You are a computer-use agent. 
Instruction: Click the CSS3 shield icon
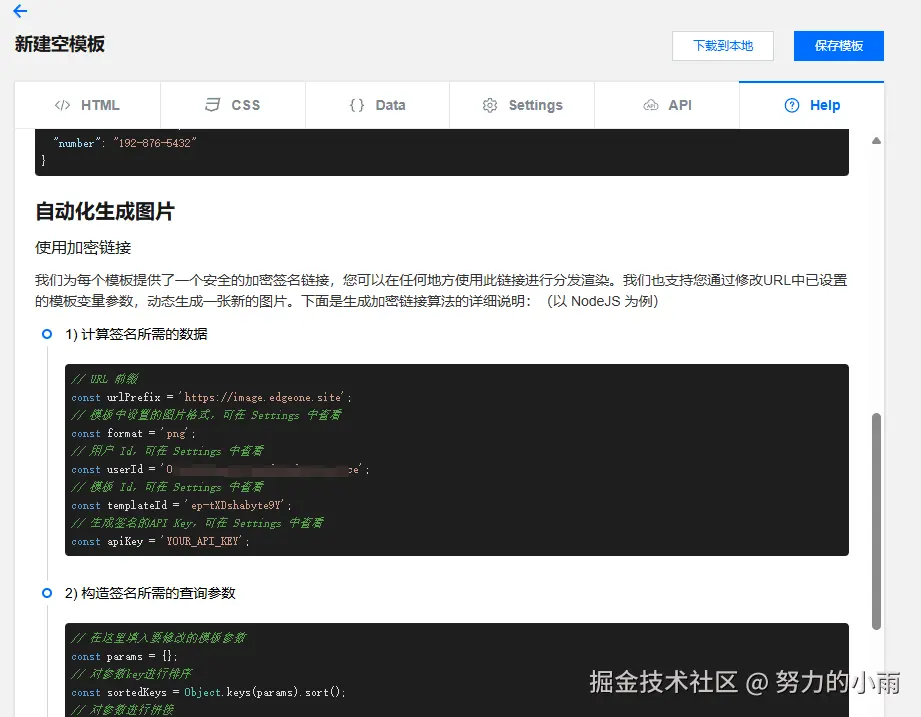pyautogui.click(x=212, y=105)
